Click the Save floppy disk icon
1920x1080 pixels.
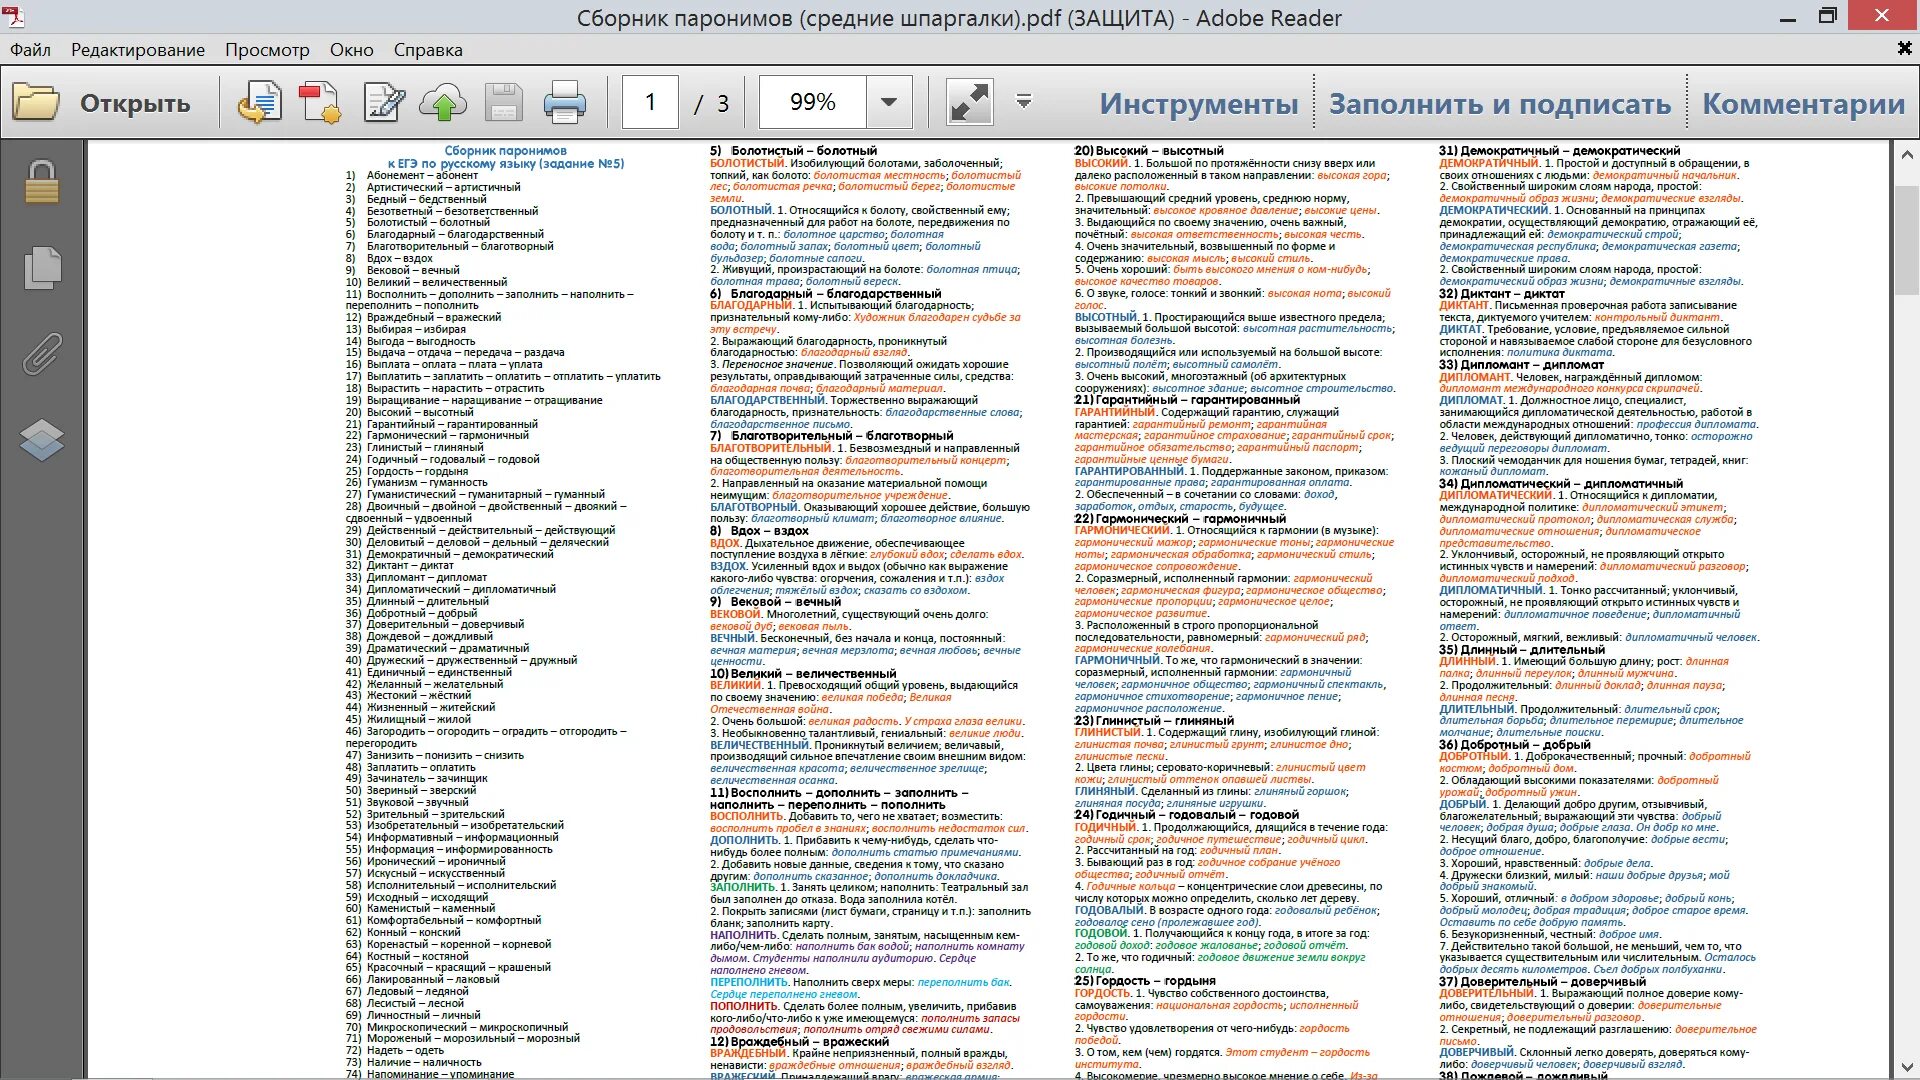[x=503, y=103]
